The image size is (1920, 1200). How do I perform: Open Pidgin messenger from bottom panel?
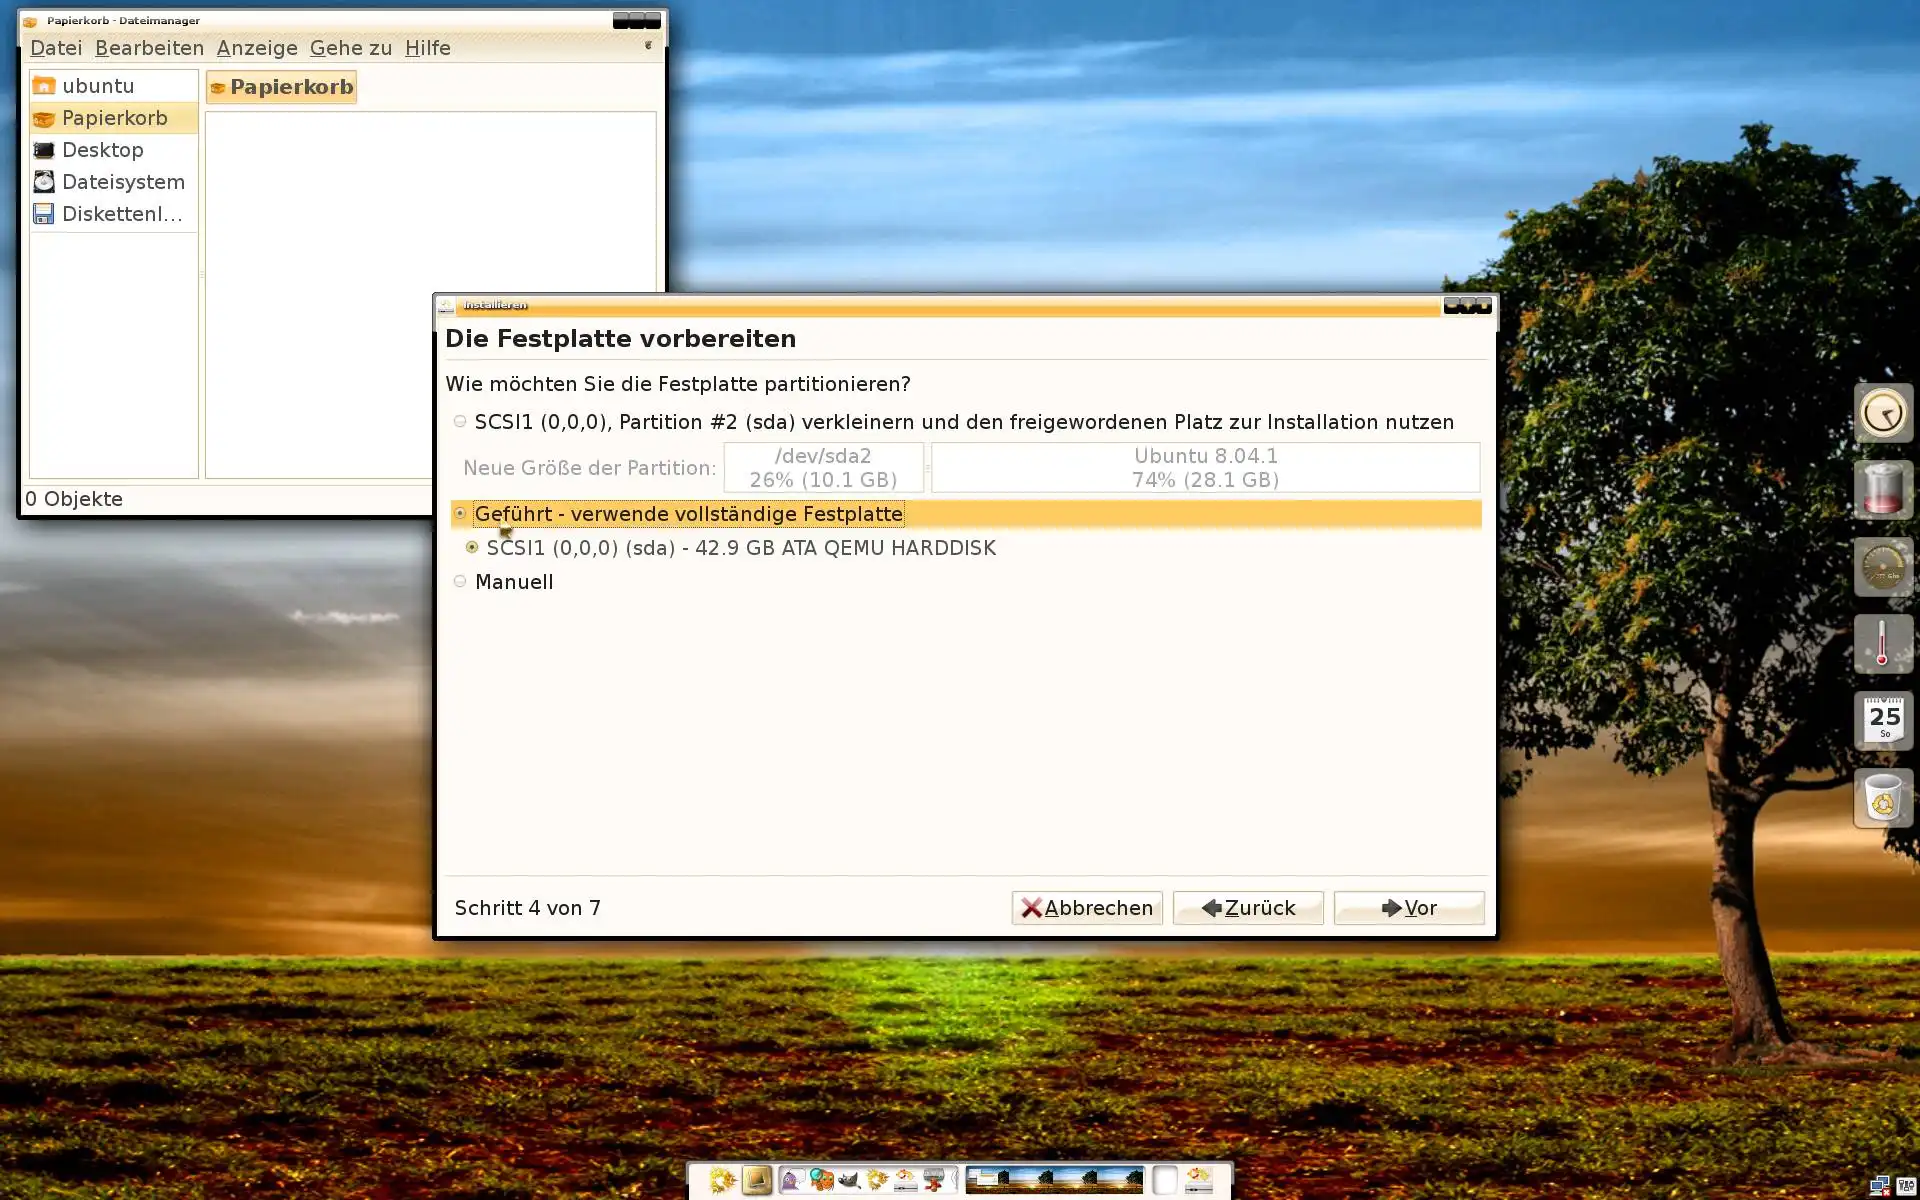pos(792,1181)
